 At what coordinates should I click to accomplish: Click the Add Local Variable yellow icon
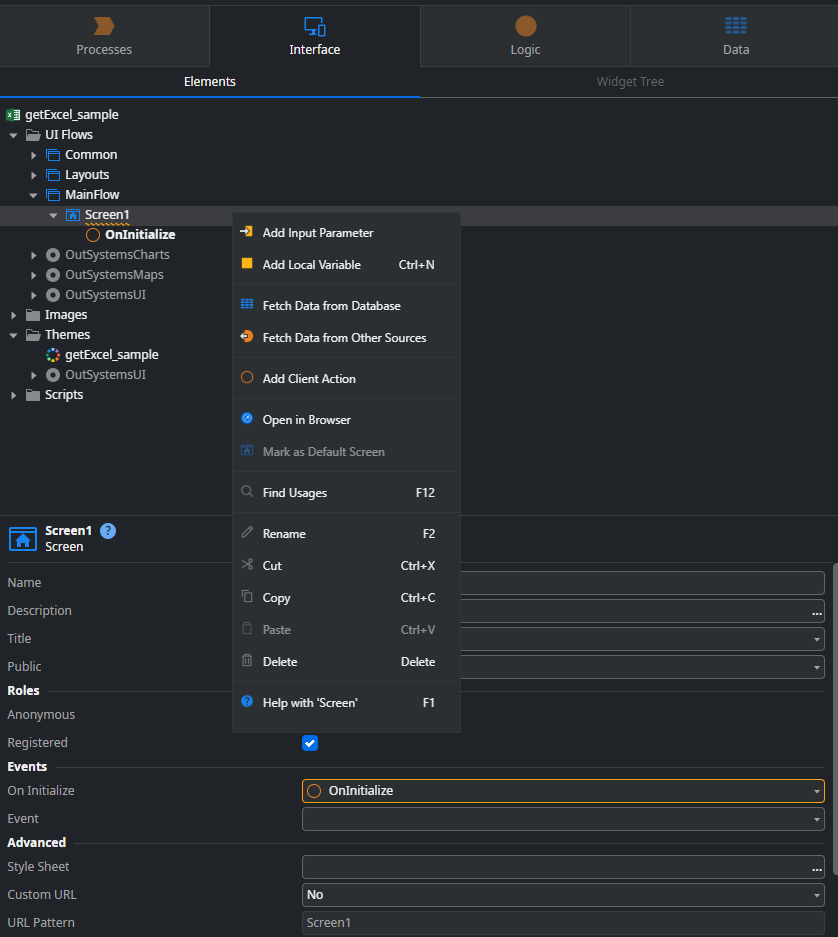click(x=246, y=264)
